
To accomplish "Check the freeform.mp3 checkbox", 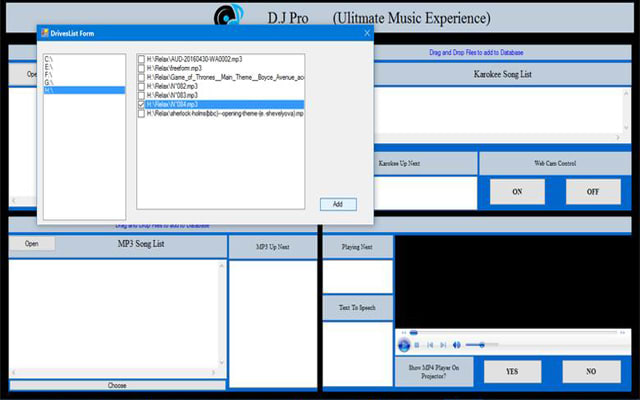I will [x=141, y=69].
